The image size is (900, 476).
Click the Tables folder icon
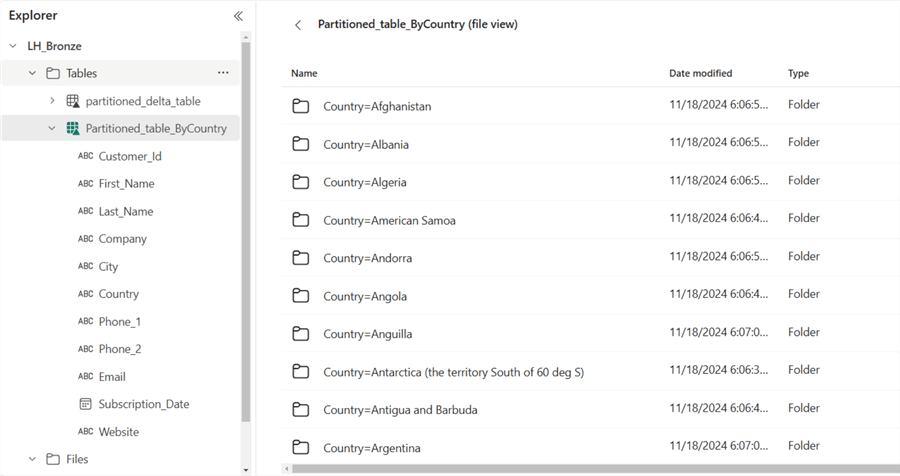[53, 73]
